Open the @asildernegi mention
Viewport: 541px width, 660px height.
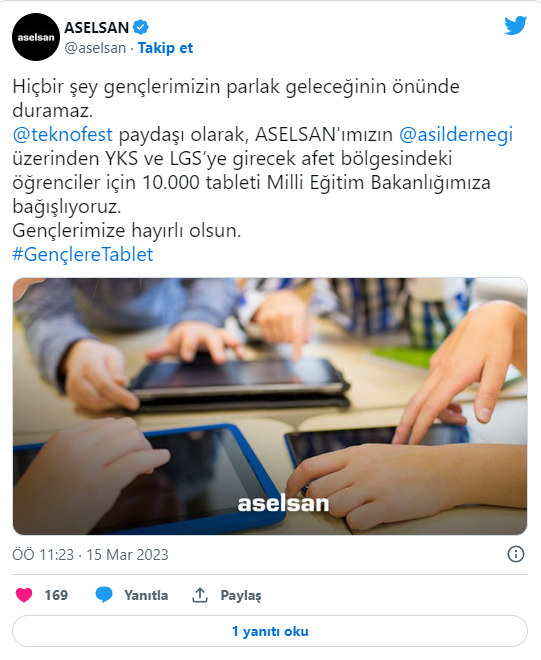[x=456, y=135]
